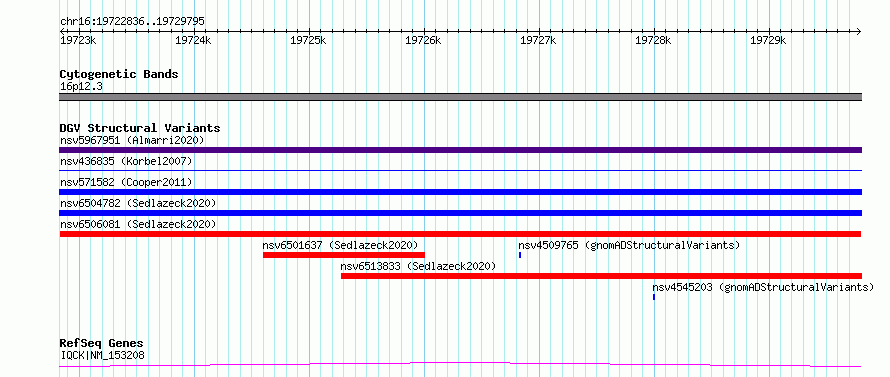The width and height of the screenshot is (890, 377).
Task: Click the ruler's left end arrowhead
Action: click(x=62, y=31)
